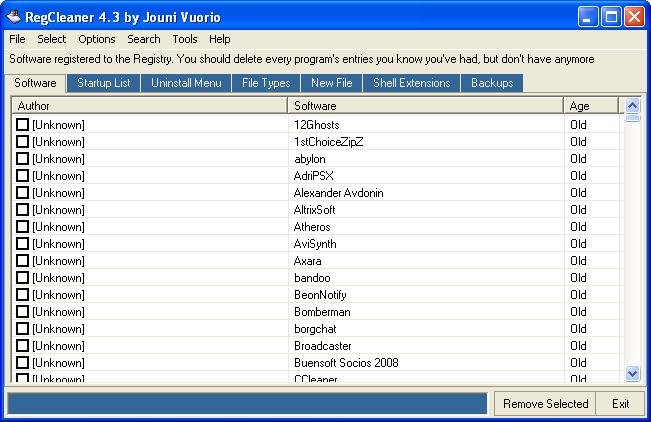This screenshot has width=651, height=422.
Task: Select the AviSynth software name
Action: [315, 244]
